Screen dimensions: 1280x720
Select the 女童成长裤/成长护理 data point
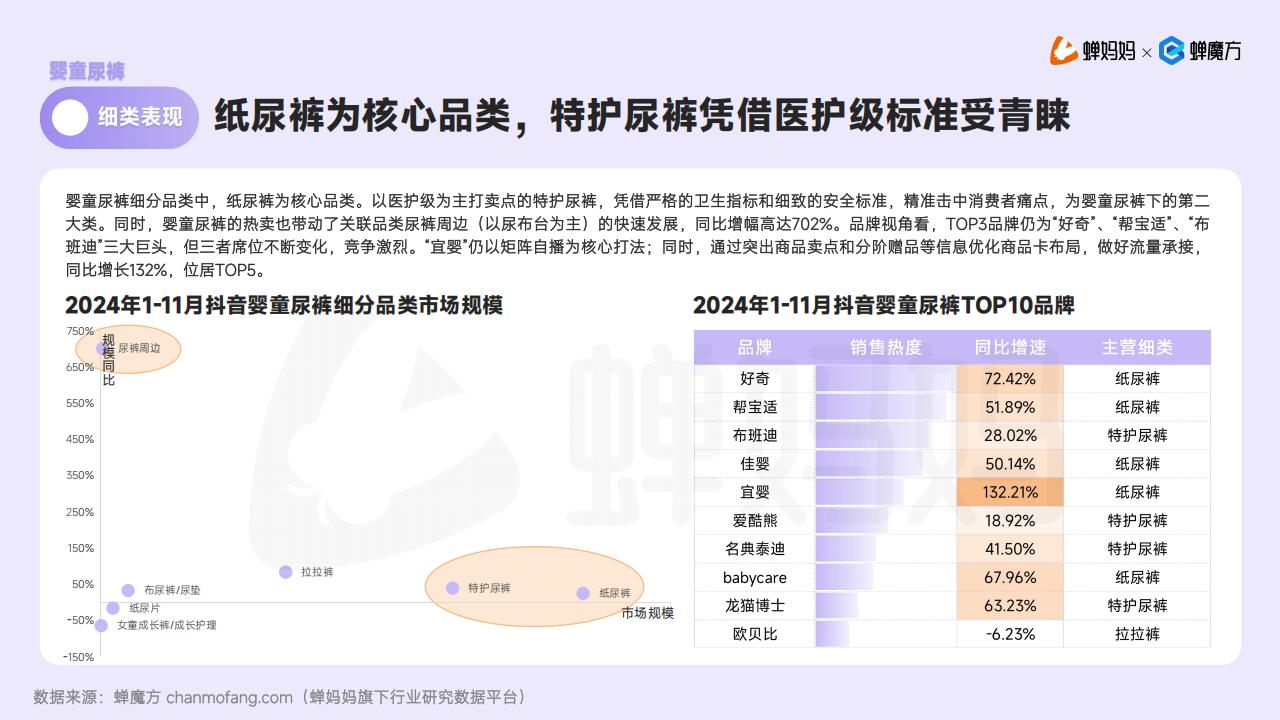[101, 625]
